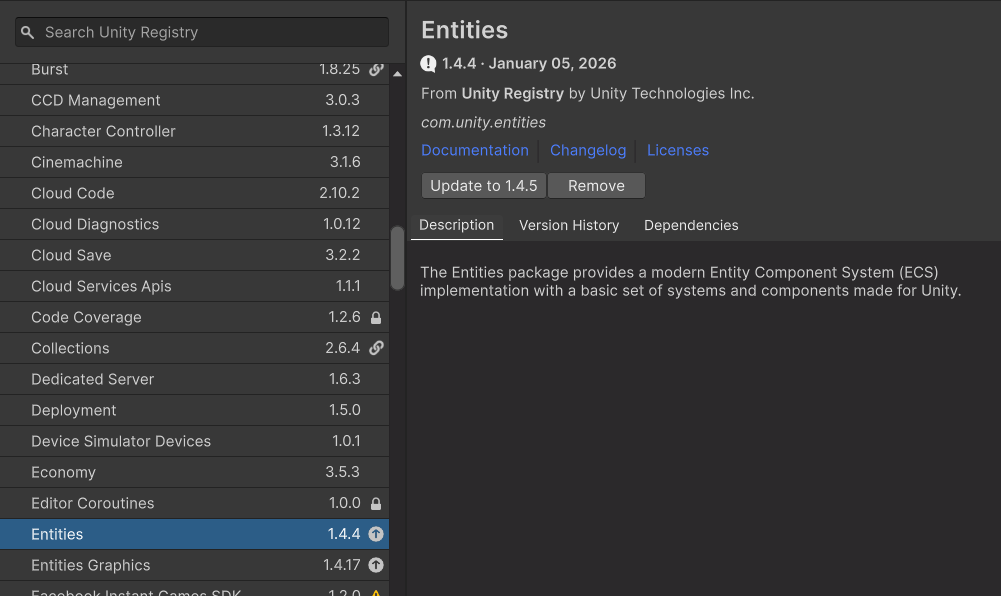
Task: Click the 2.10.2 version of Cloud Code
Action: coord(339,193)
